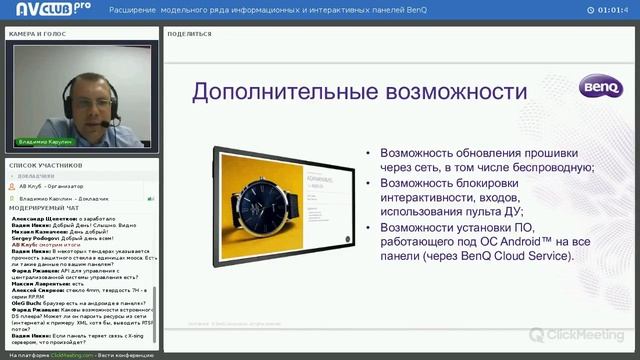Screen dimensions: 640x360
Task: Click the slide heading 'Дополнительные возможности'
Action: (360, 91)
